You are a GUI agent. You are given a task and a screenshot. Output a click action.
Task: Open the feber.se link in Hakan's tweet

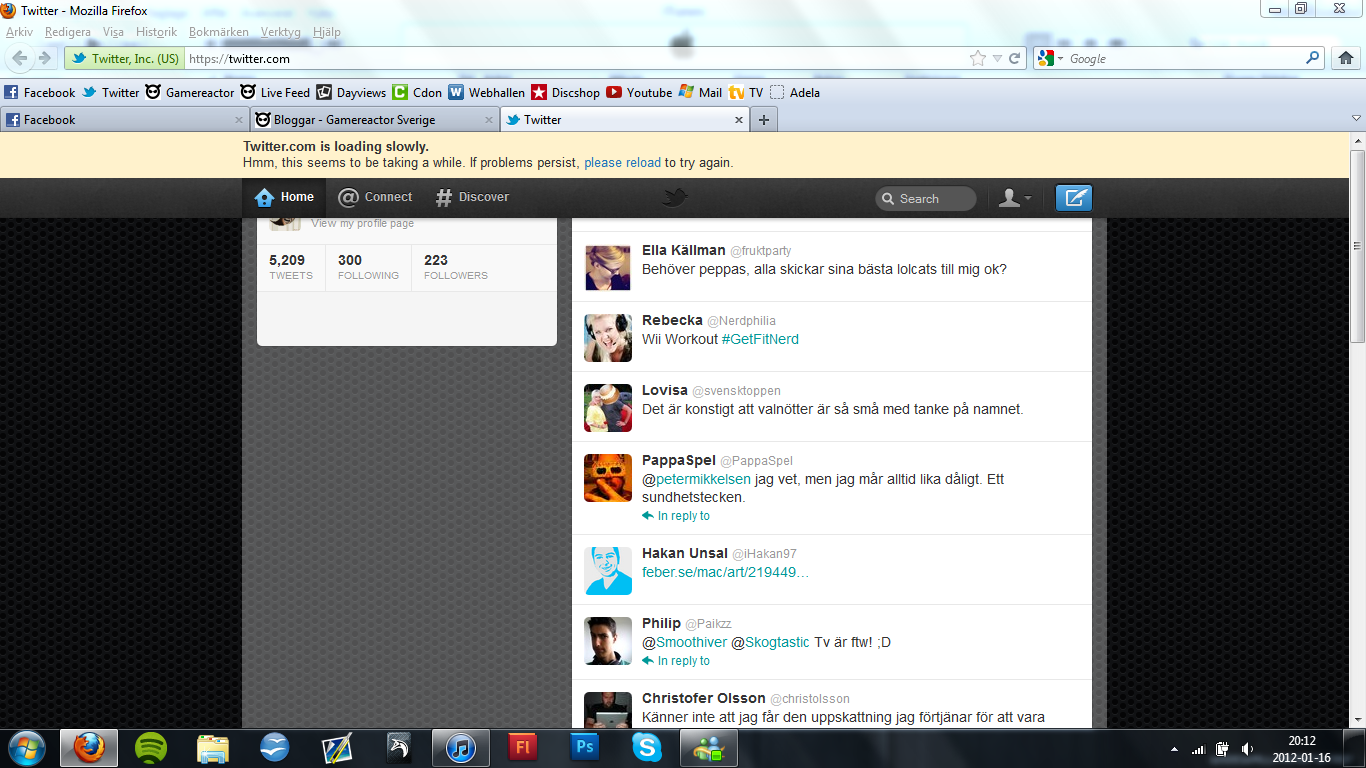[x=725, y=573]
